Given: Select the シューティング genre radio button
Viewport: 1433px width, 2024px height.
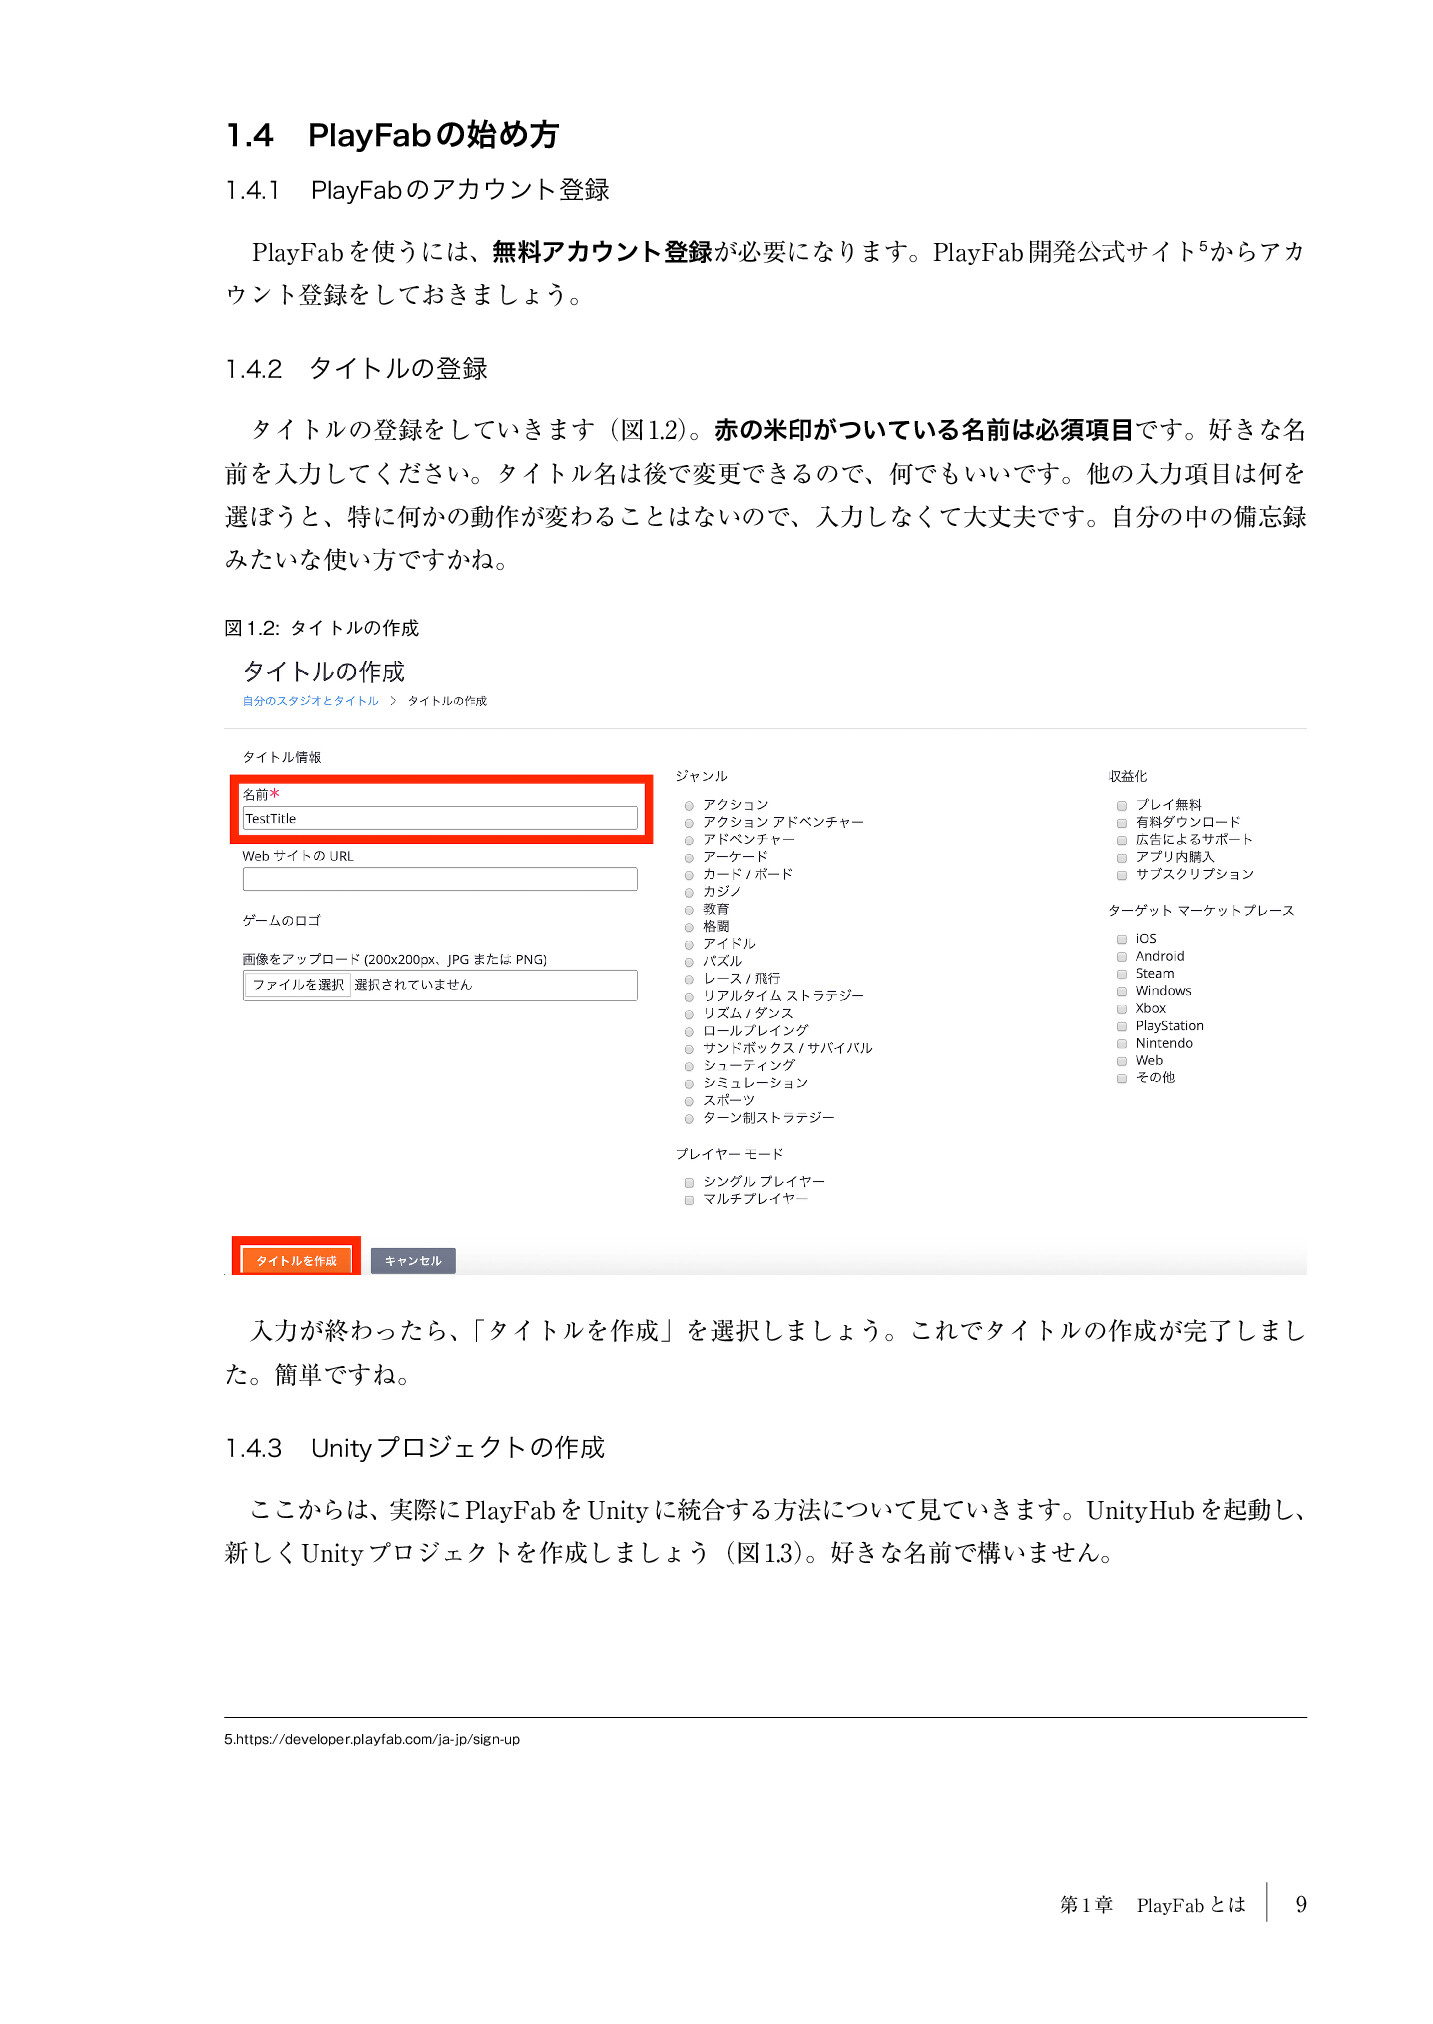Looking at the screenshot, I should tap(689, 1066).
